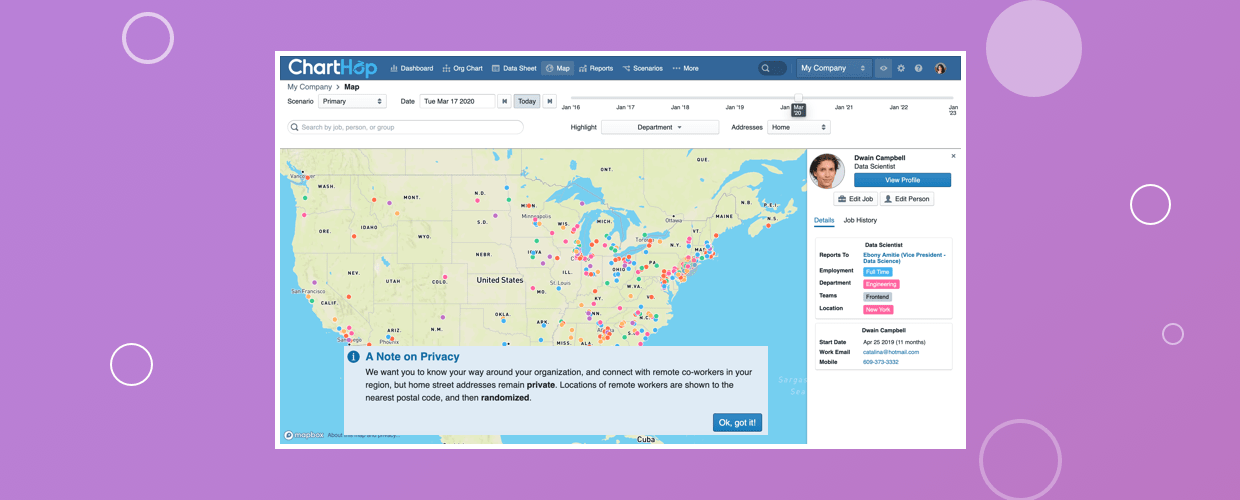Open the Scenario Primary dropdown
Viewport: 1240px width, 500px height.
(x=352, y=101)
